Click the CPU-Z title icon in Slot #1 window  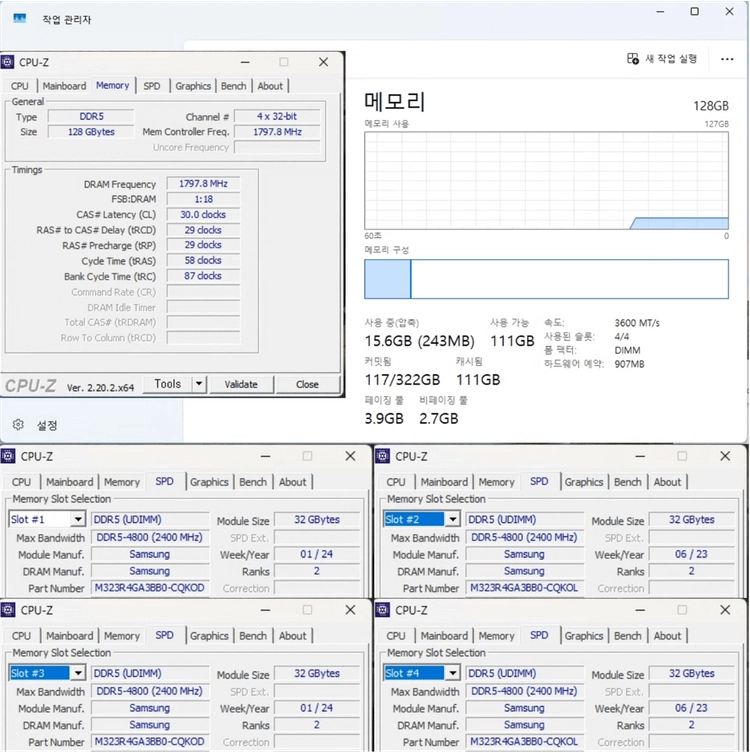(x=8, y=456)
